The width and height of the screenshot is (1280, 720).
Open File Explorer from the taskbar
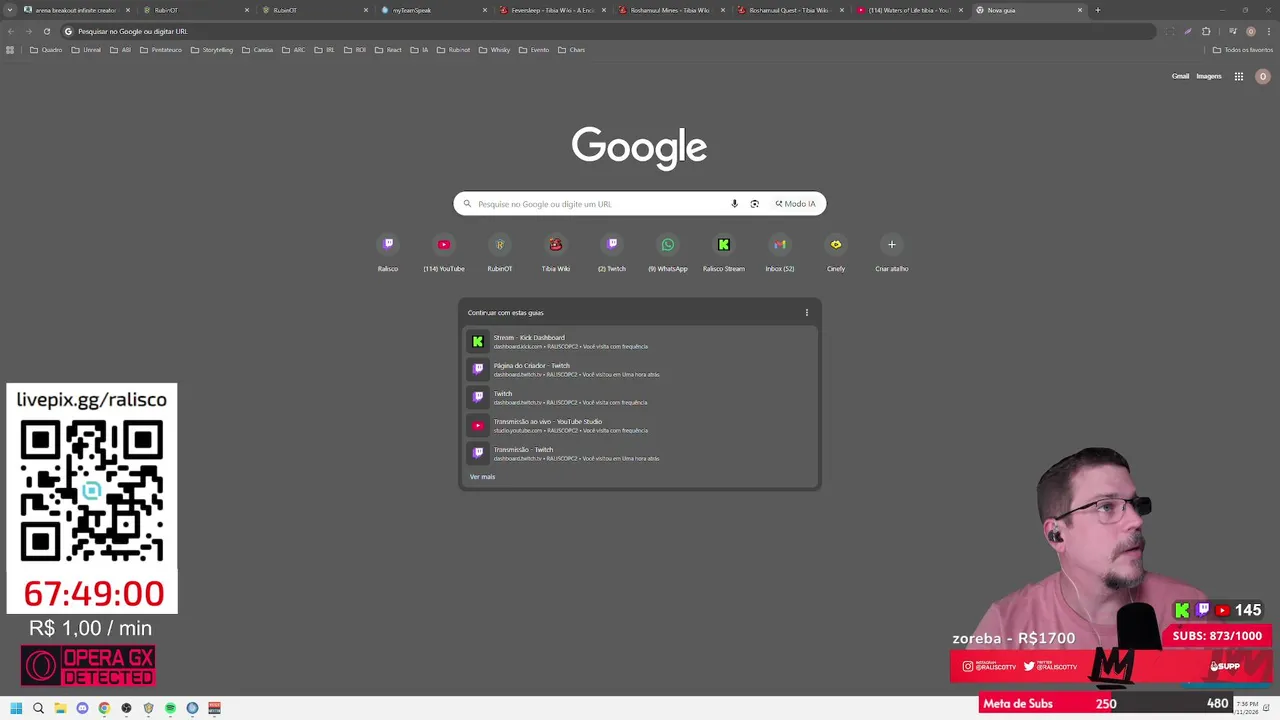tap(60, 708)
